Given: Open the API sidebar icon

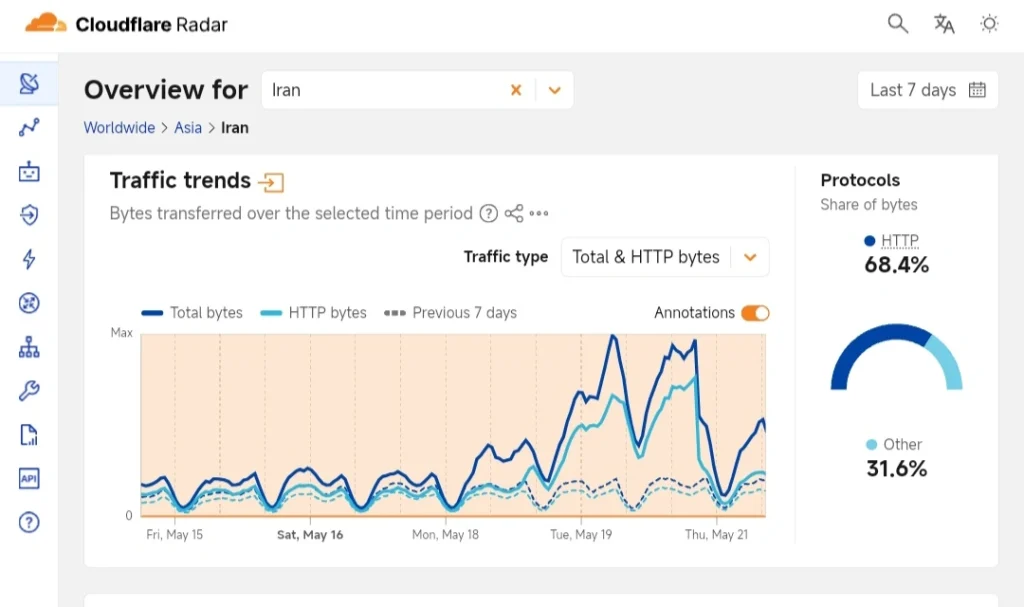Looking at the screenshot, I should tap(29, 478).
